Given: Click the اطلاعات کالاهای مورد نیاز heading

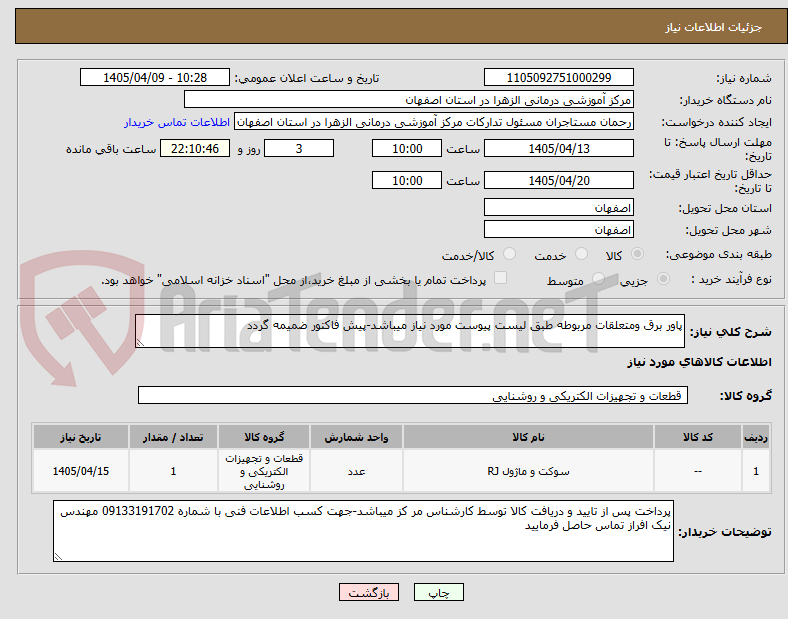Looking at the screenshot, I should tap(699, 362).
